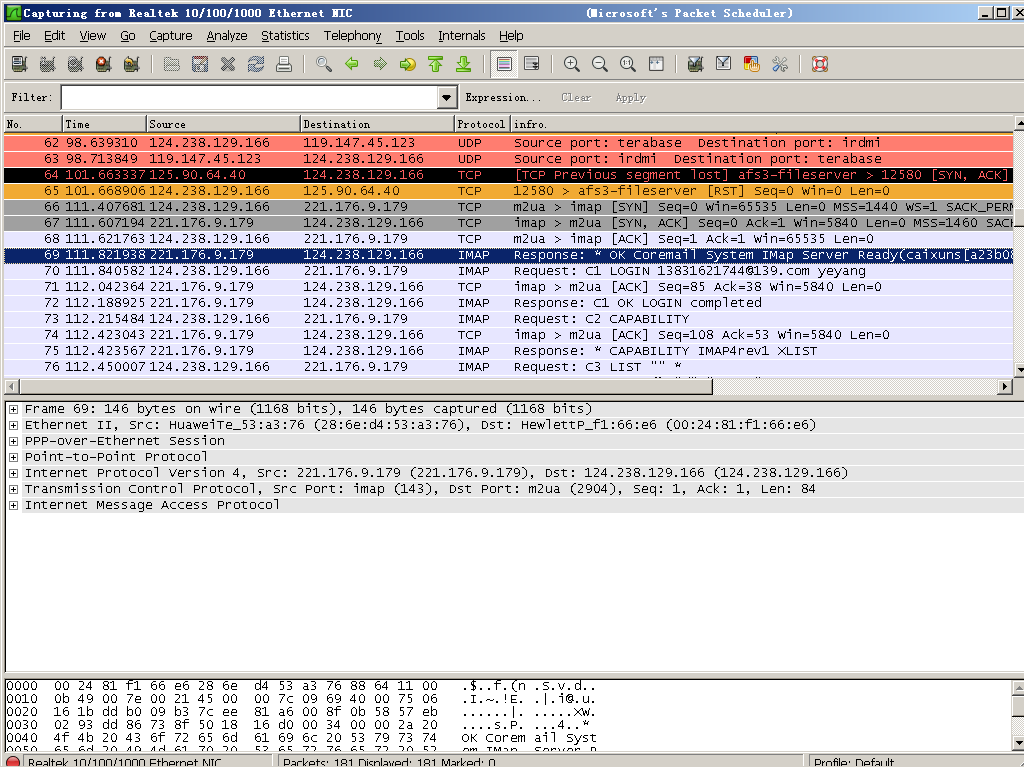Toggle auto scroll in live capture
The image size is (1024, 768).
coord(532,64)
